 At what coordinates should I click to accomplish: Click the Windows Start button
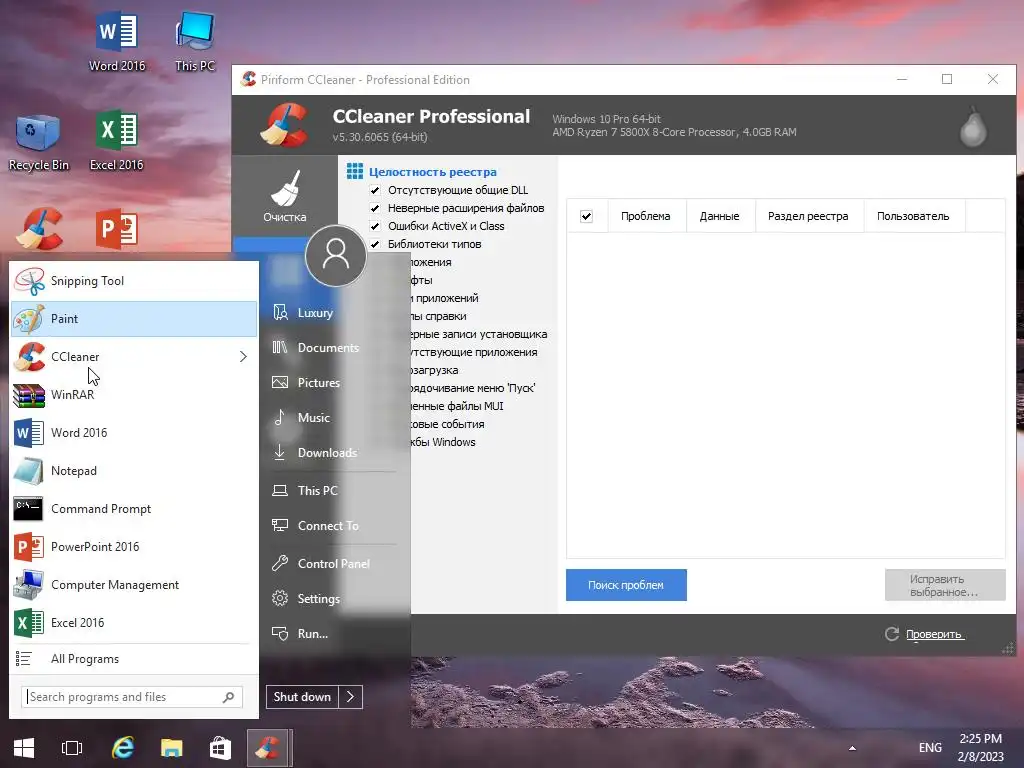tap(24, 748)
